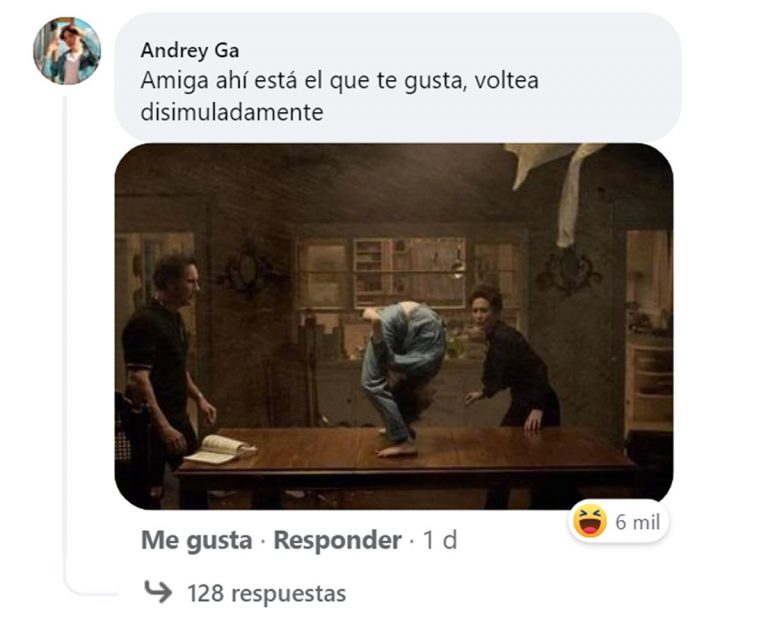
Task: Click the laughing reaction emoji
Action: tap(590, 521)
